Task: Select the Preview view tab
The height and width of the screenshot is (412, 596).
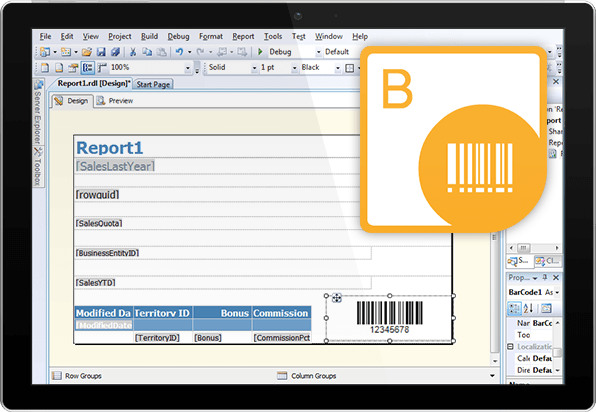Action: 115,101
